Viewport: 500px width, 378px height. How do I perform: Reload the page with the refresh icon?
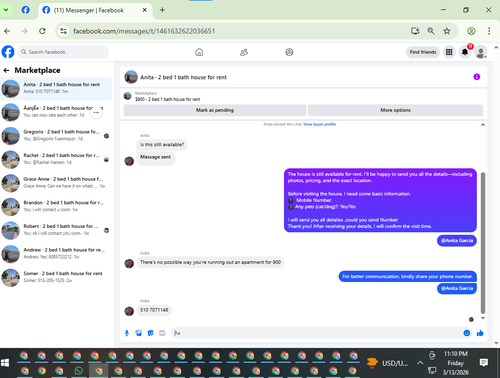pos(42,31)
